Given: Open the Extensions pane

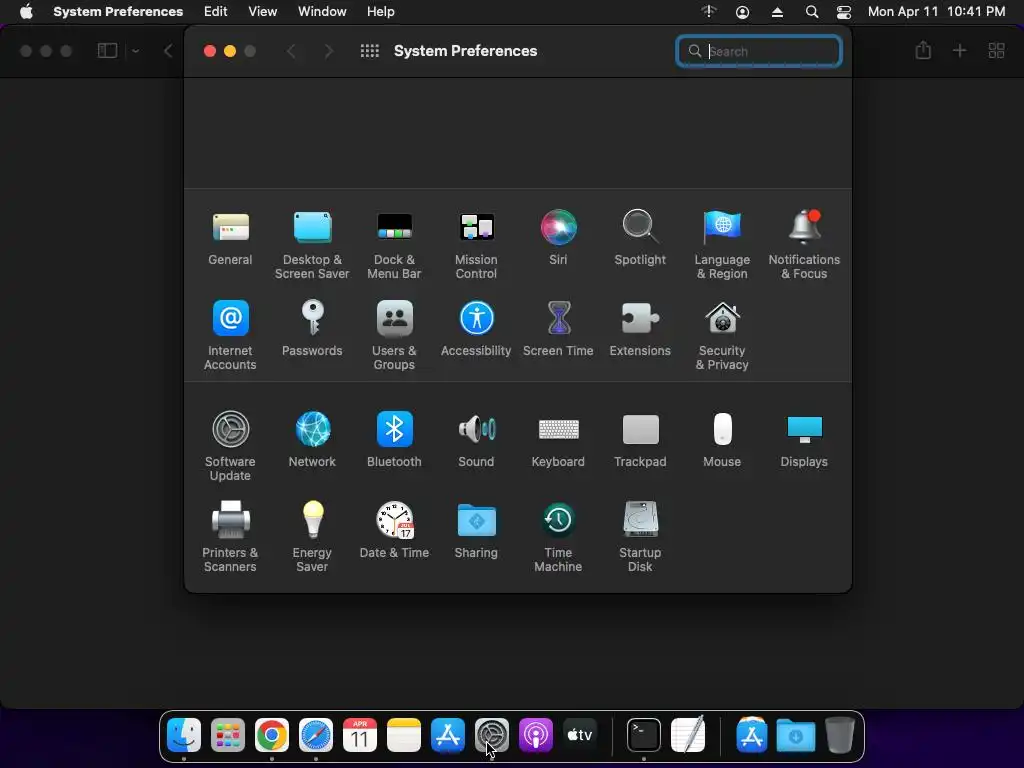Looking at the screenshot, I should pyautogui.click(x=640, y=328).
